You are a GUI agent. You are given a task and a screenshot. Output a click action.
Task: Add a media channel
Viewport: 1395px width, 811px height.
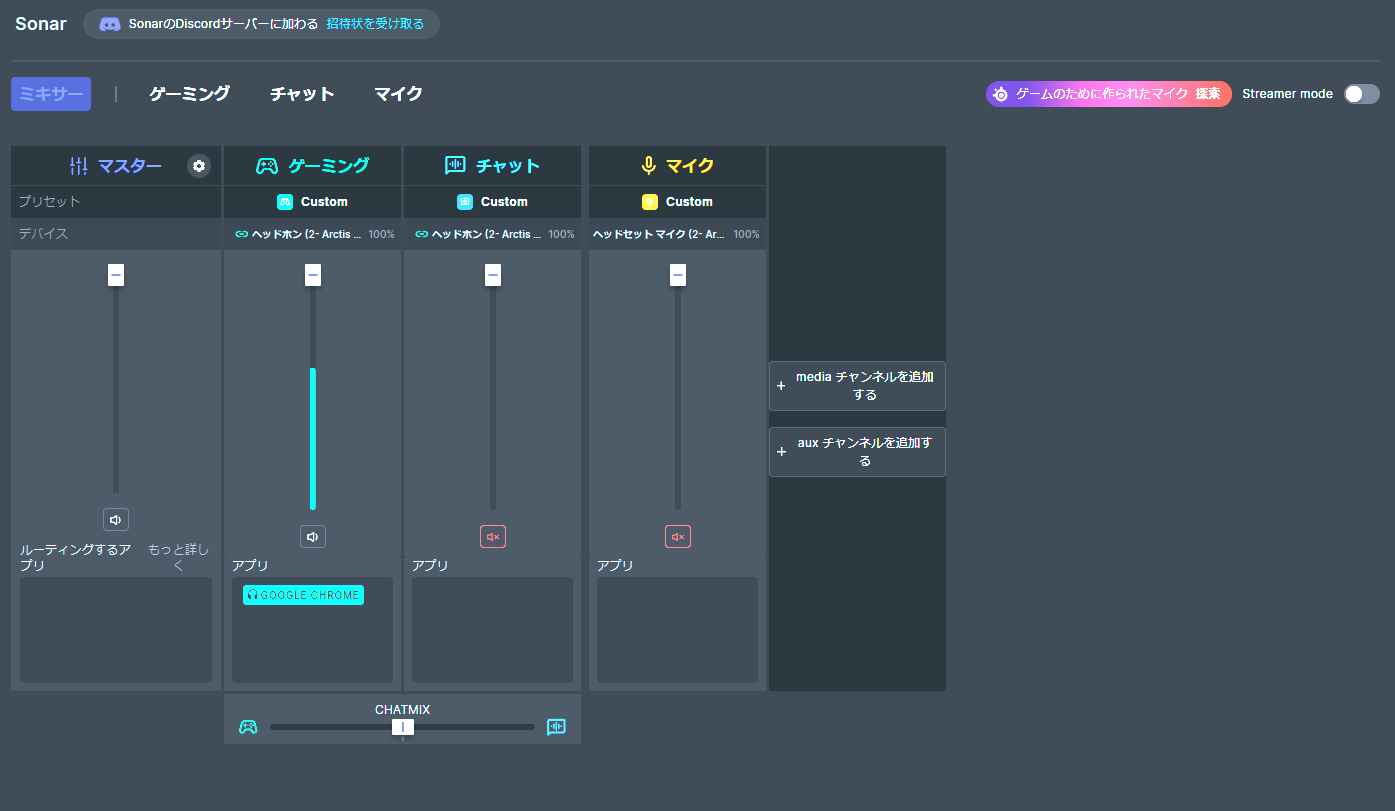point(857,386)
